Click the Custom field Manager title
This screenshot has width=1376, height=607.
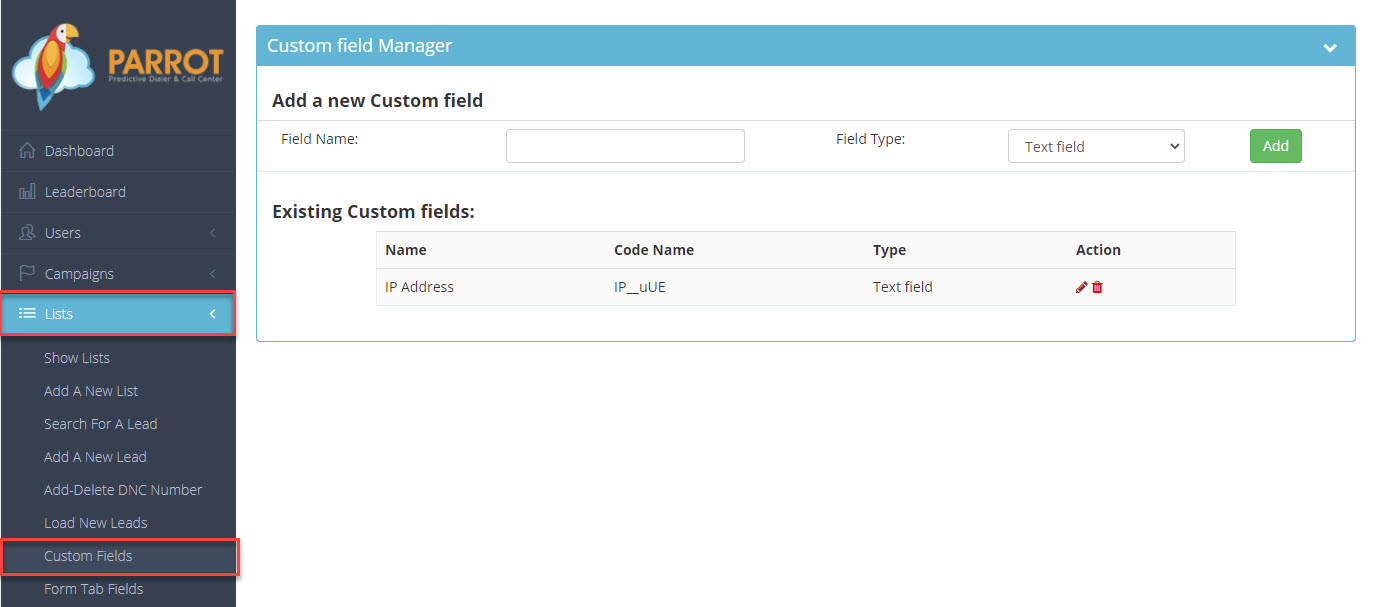(x=360, y=46)
